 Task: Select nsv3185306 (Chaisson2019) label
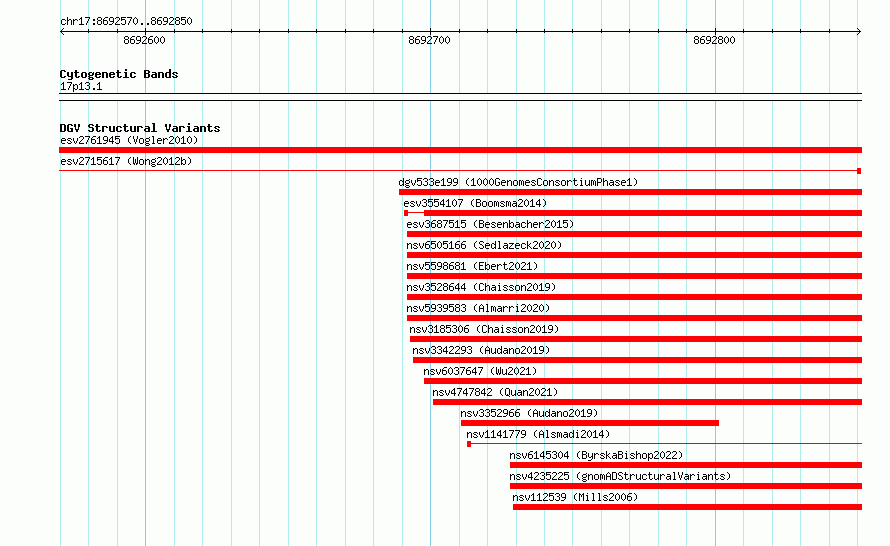point(484,329)
